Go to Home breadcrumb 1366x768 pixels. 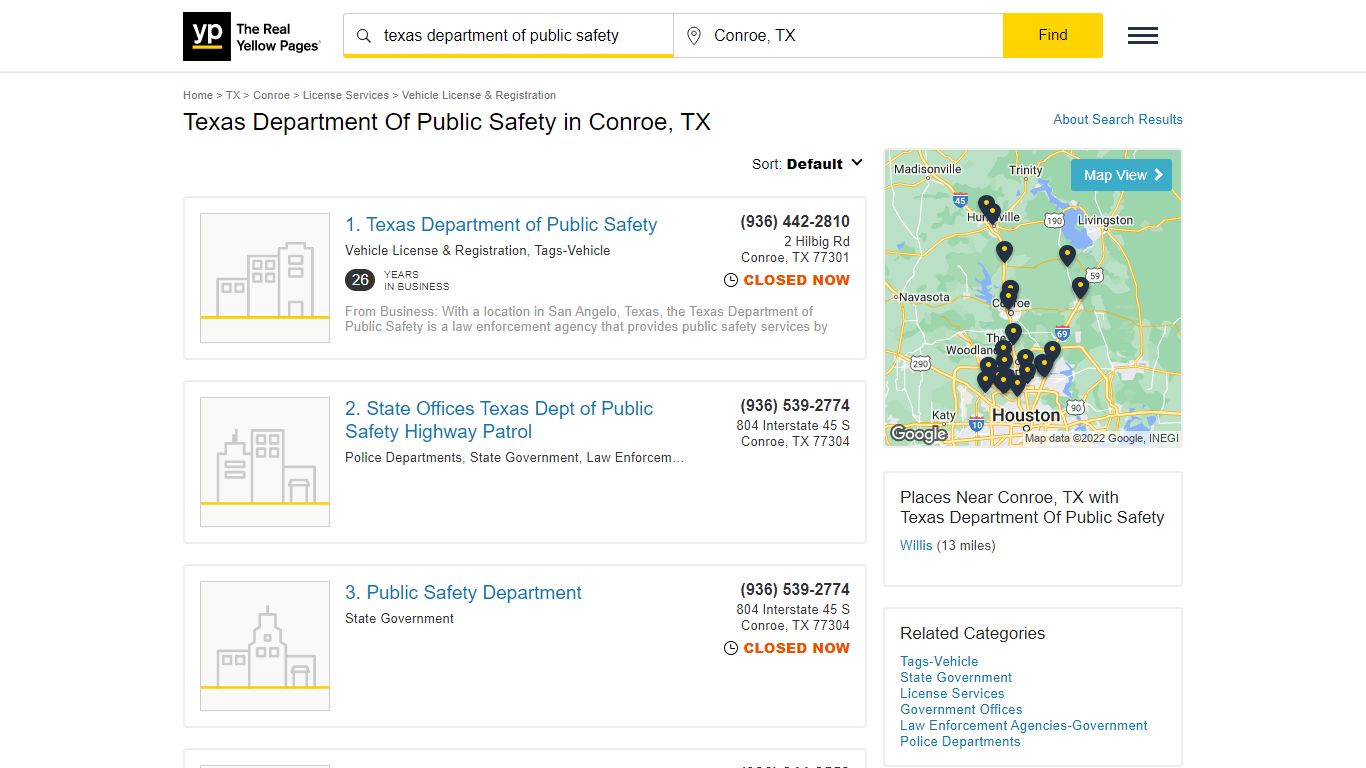click(x=198, y=95)
